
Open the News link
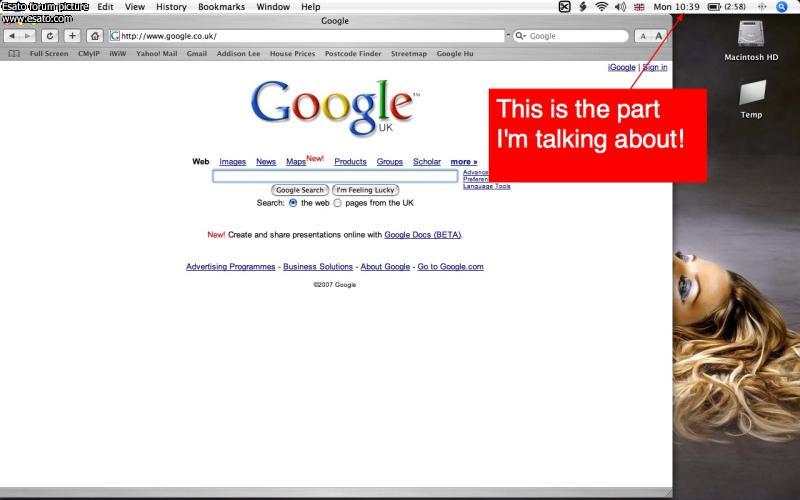point(266,162)
